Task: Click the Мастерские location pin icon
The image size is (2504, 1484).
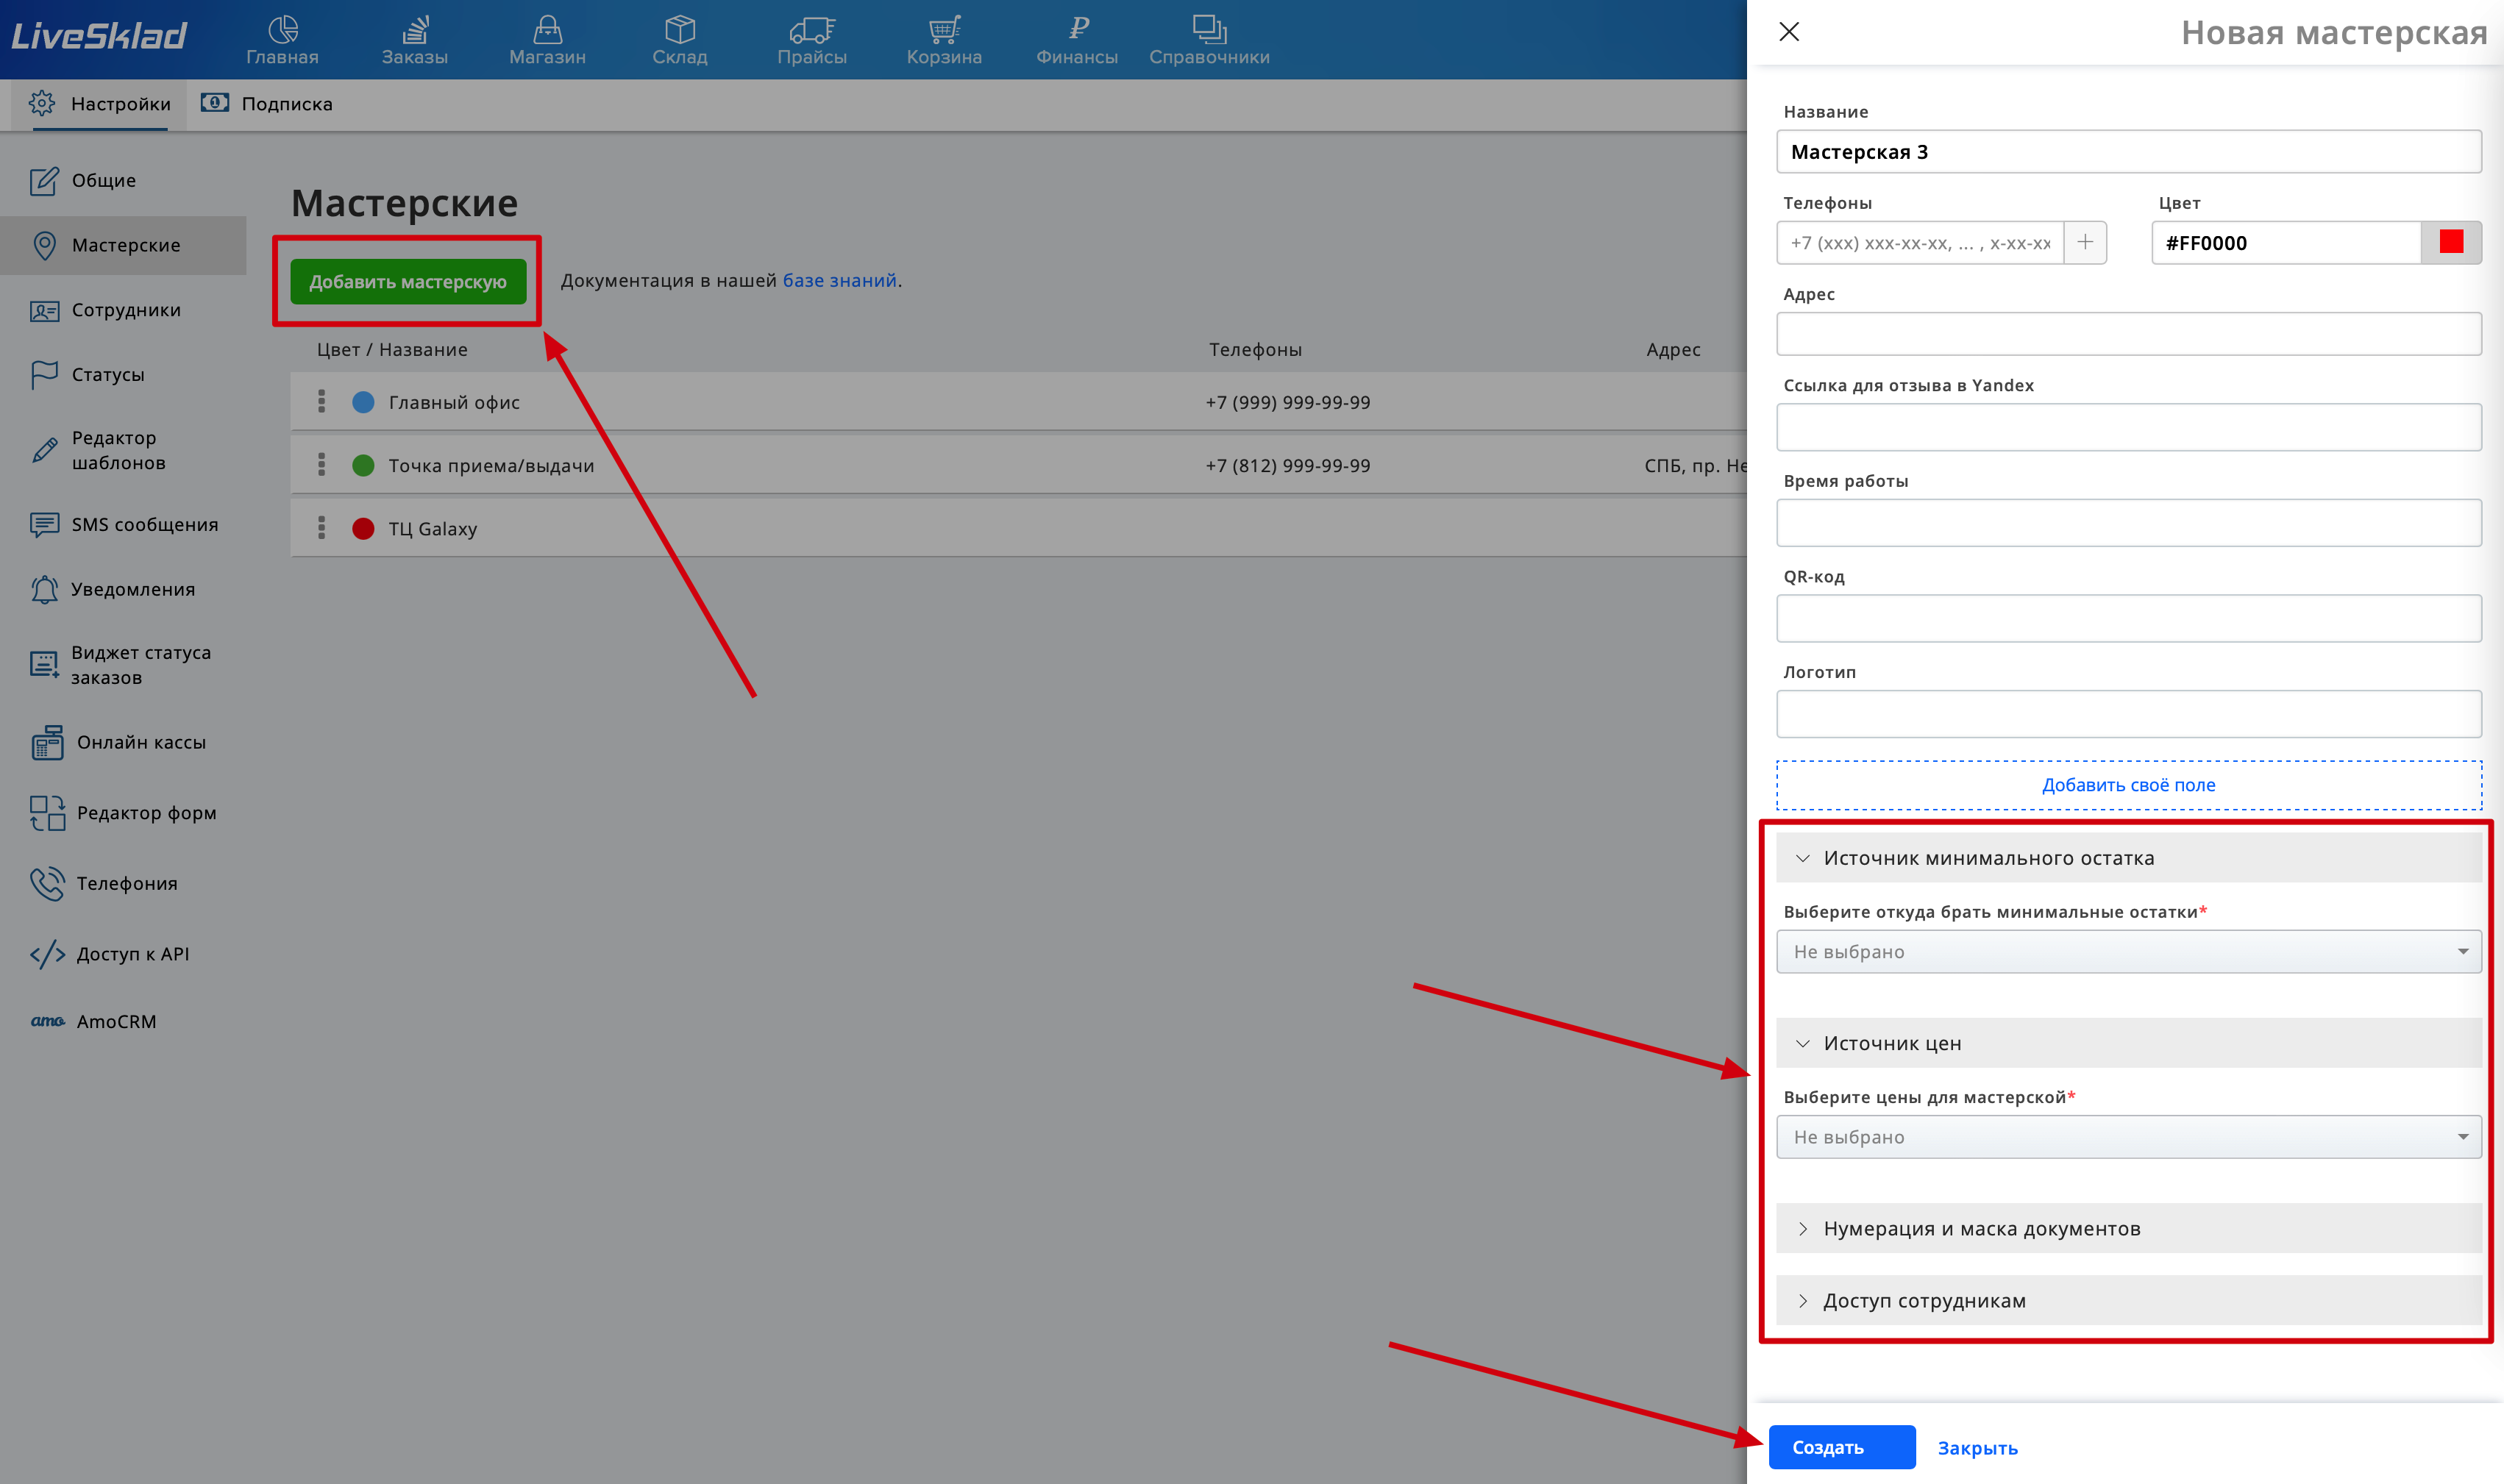Action: [x=44, y=245]
